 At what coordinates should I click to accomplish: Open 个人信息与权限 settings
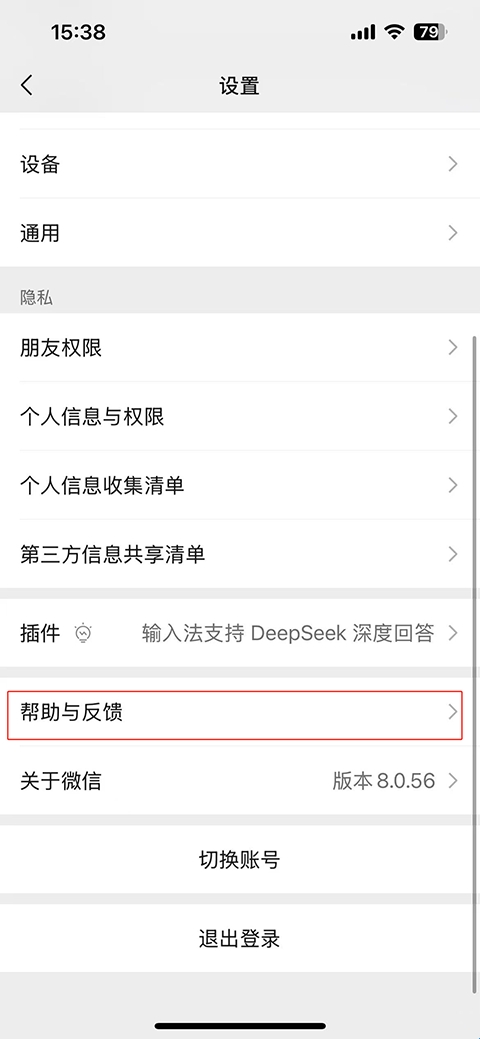click(240, 416)
